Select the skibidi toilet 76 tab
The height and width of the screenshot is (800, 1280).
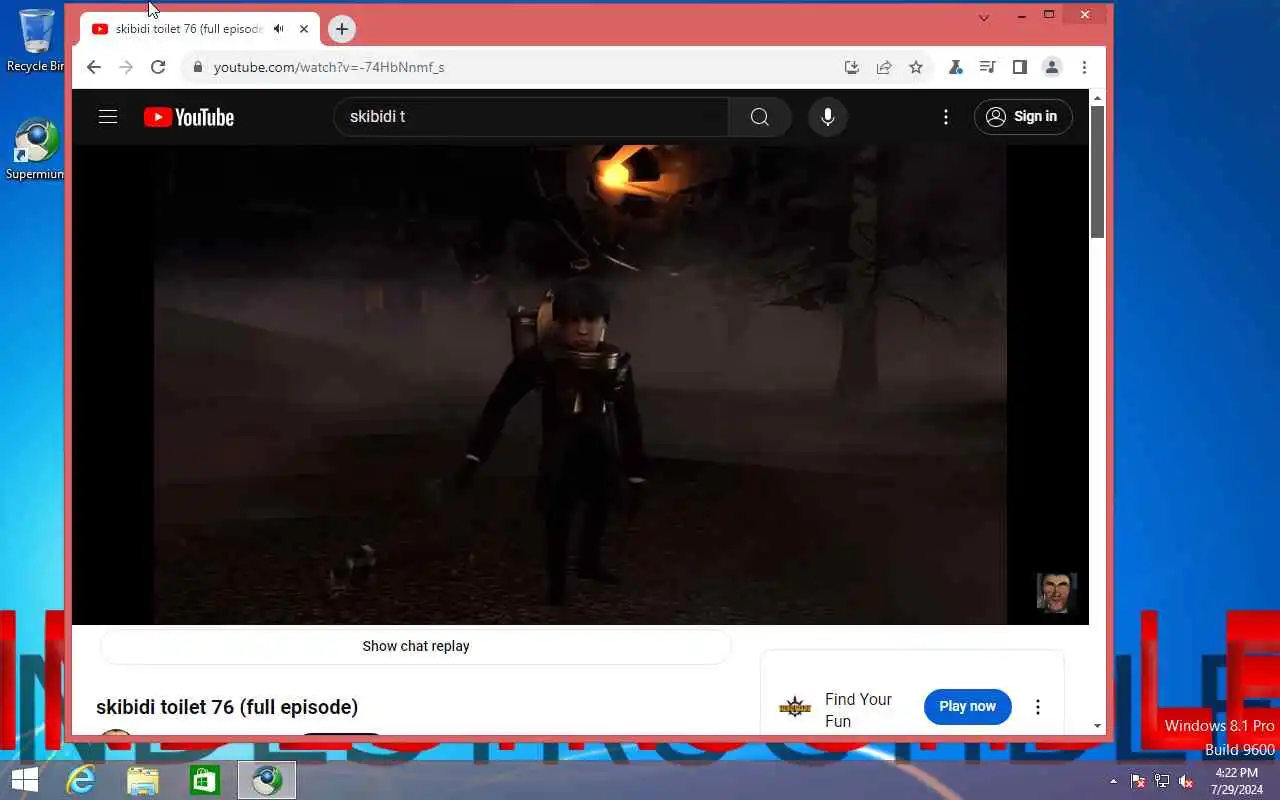point(200,29)
